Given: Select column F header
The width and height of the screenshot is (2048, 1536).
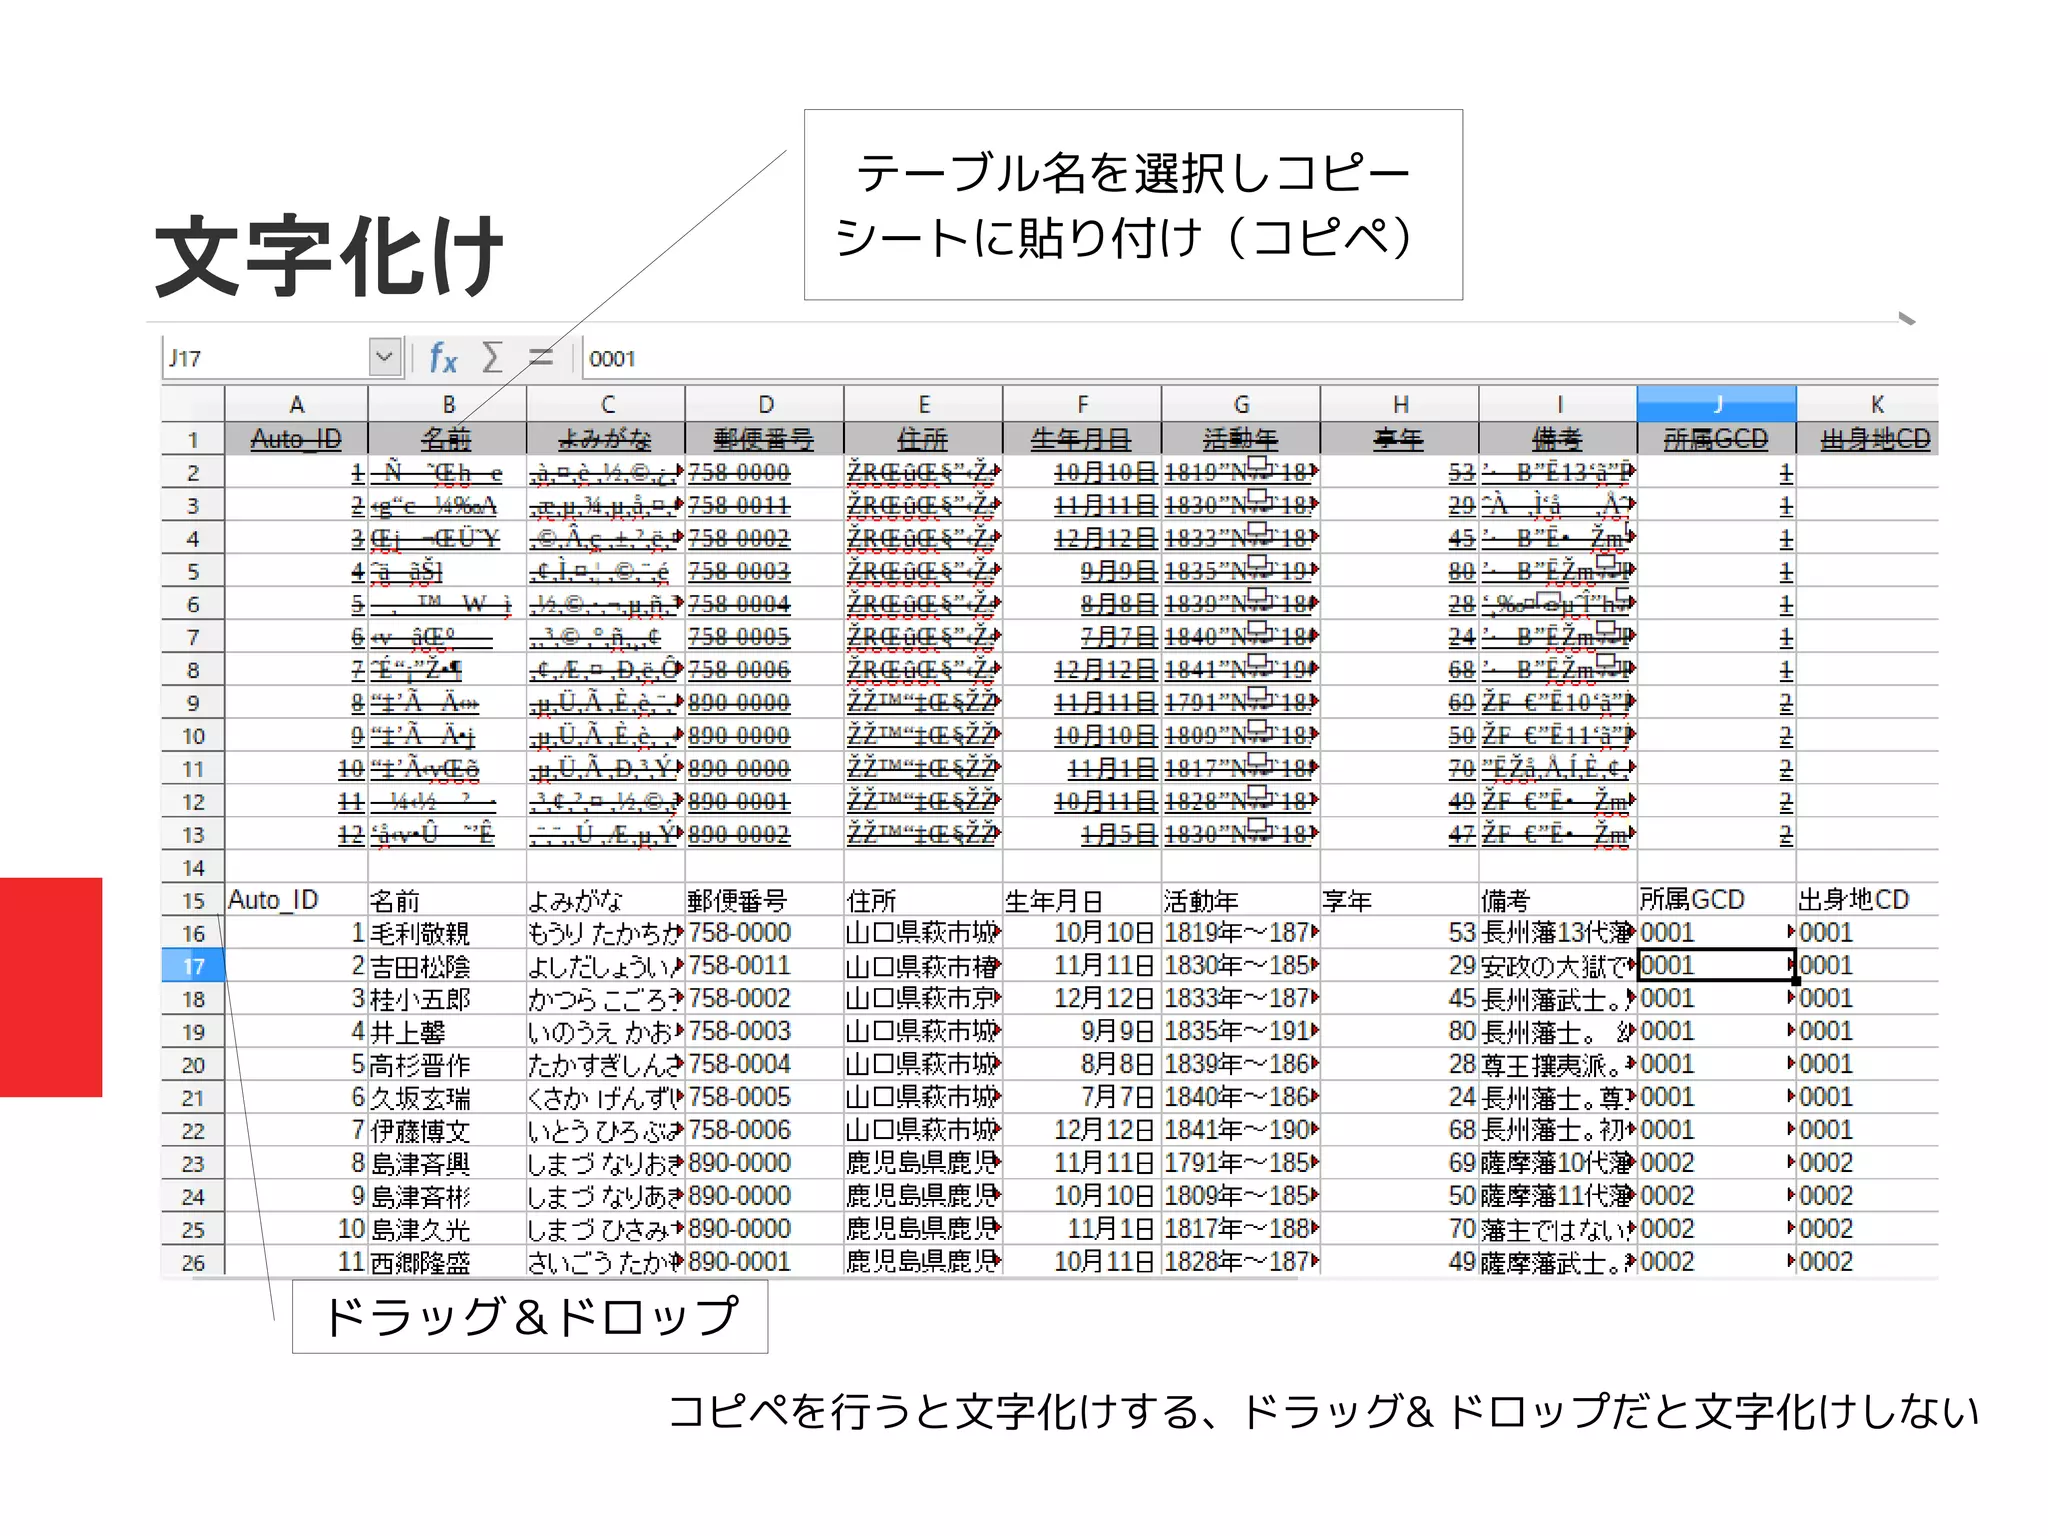Looking at the screenshot, I should coord(1082,404).
